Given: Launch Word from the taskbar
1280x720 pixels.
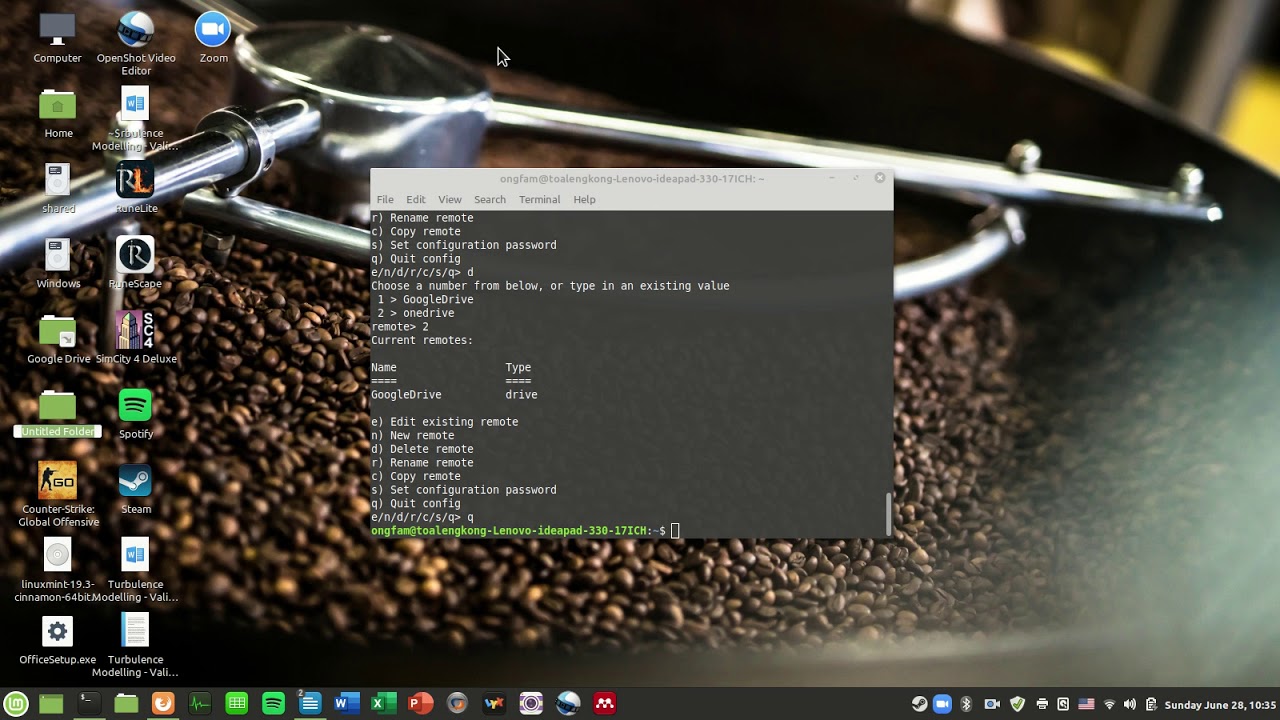Looking at the screenshot, I should coord(346,704).
